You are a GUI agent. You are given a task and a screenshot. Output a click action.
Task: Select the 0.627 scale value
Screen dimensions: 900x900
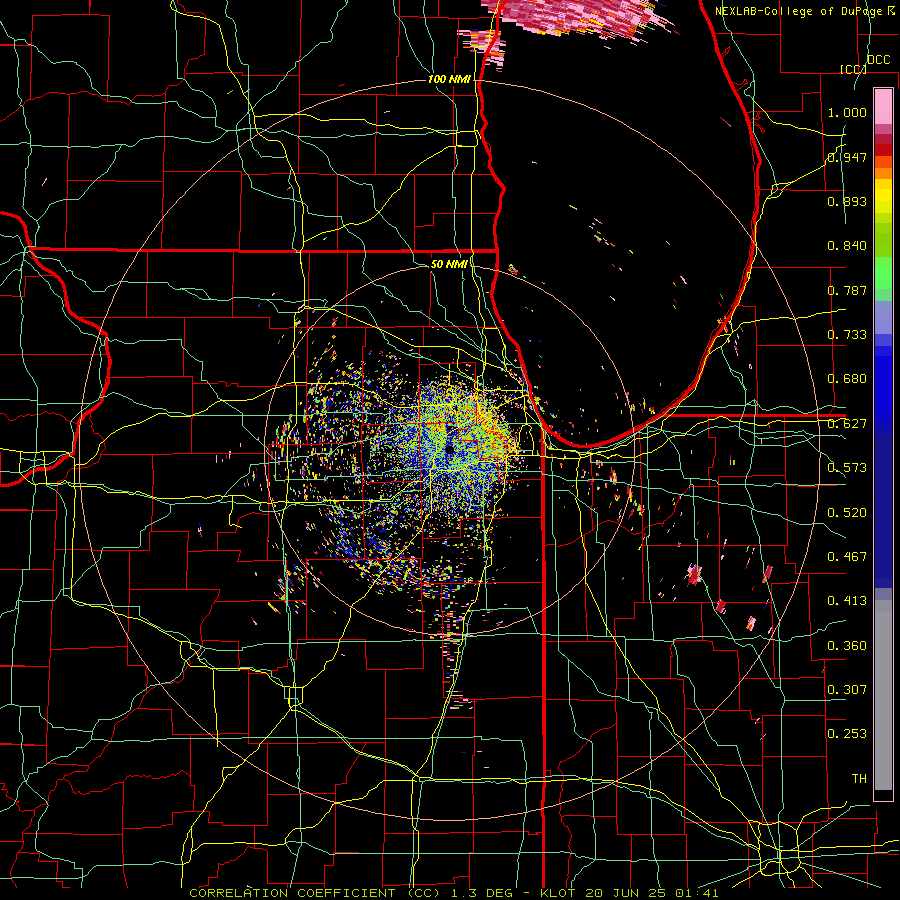(847, 424)
